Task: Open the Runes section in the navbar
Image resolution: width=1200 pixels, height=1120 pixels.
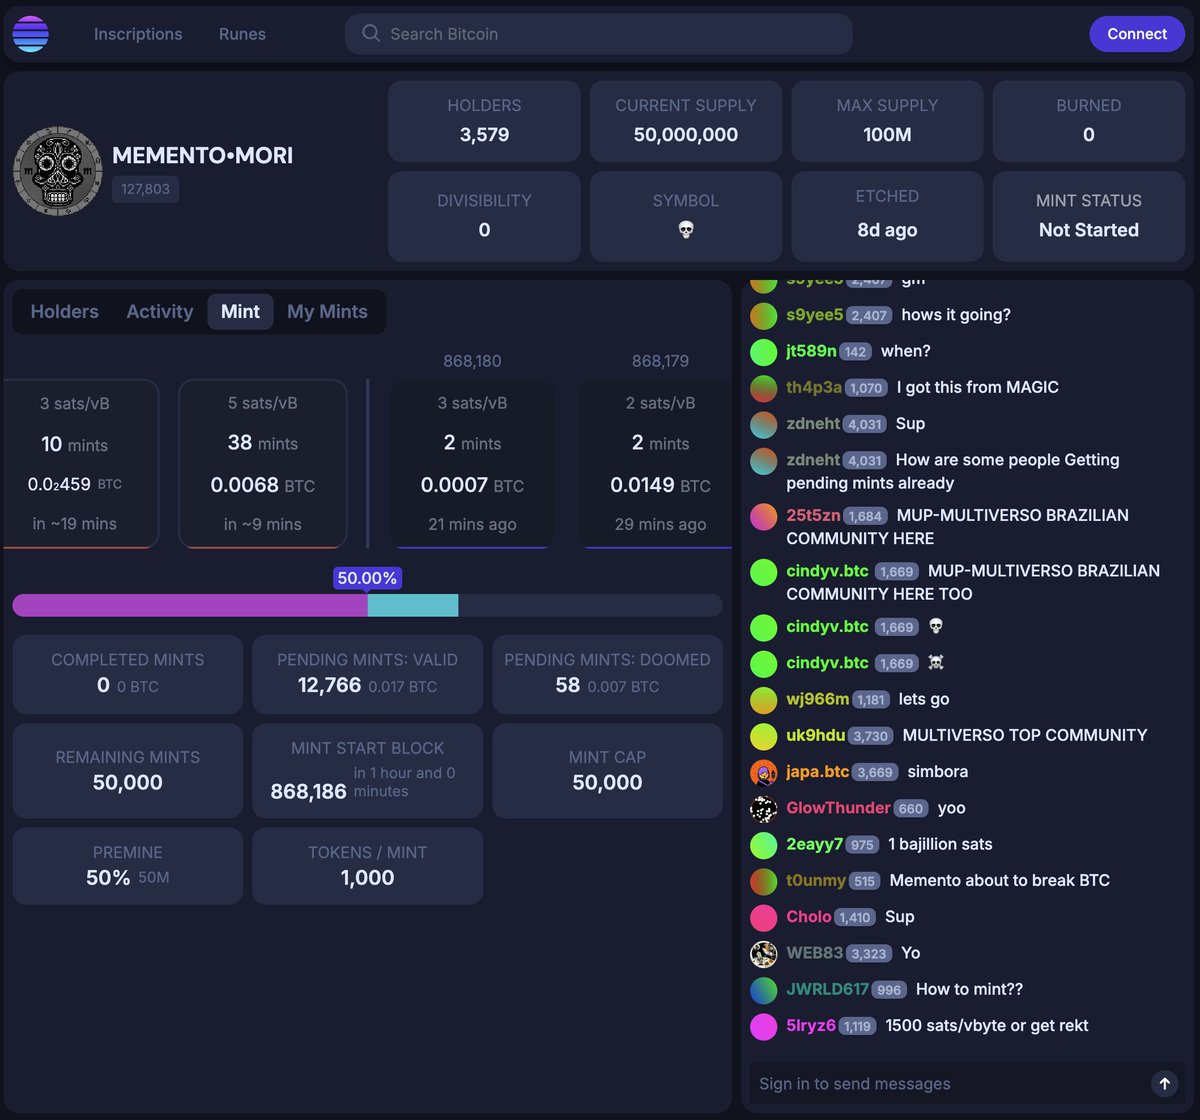Action: tap(241, 33)
